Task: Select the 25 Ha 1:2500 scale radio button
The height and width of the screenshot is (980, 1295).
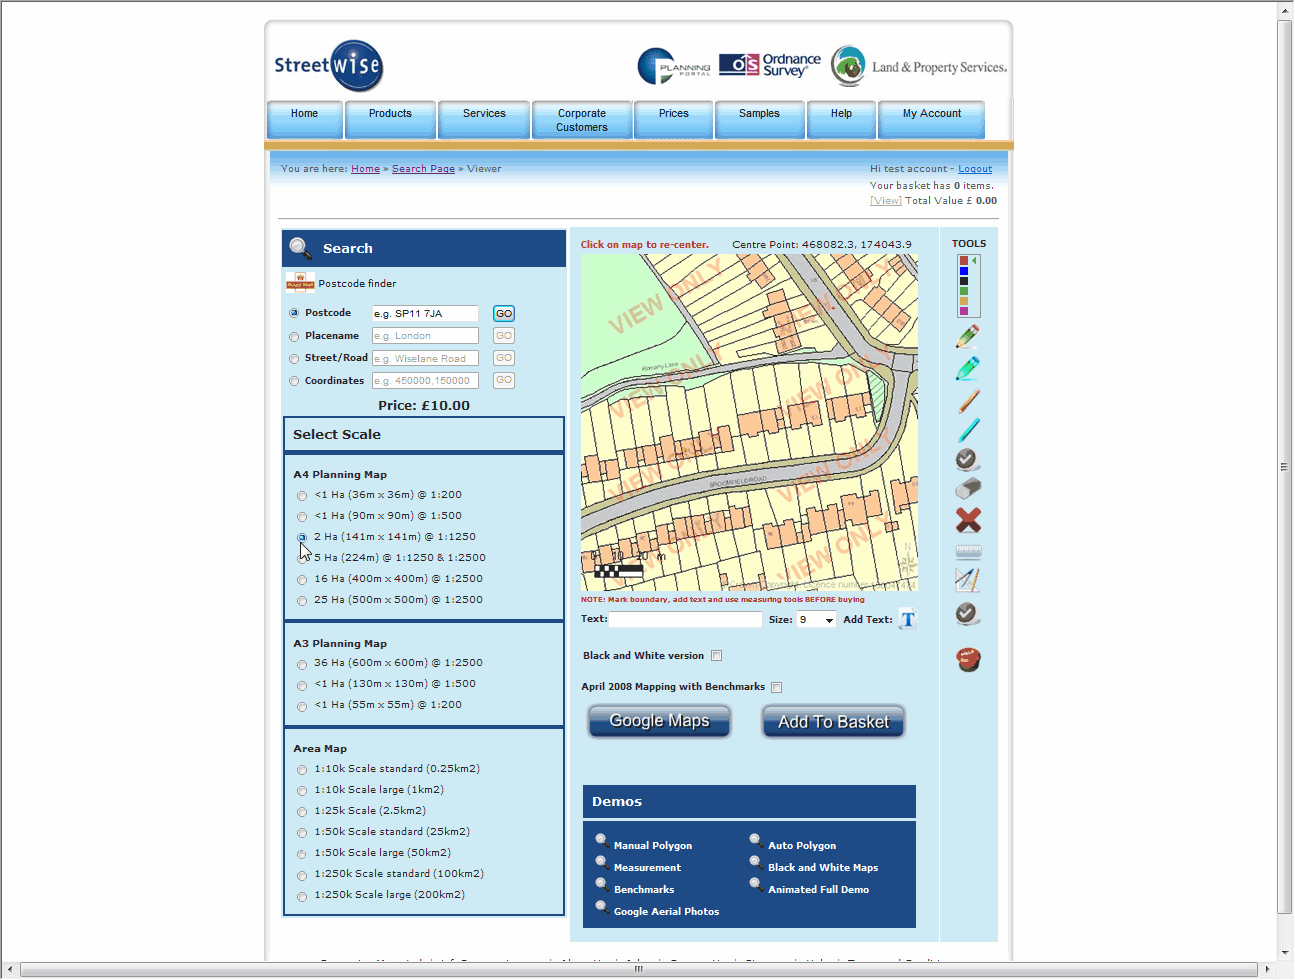Action: [302, 601]
